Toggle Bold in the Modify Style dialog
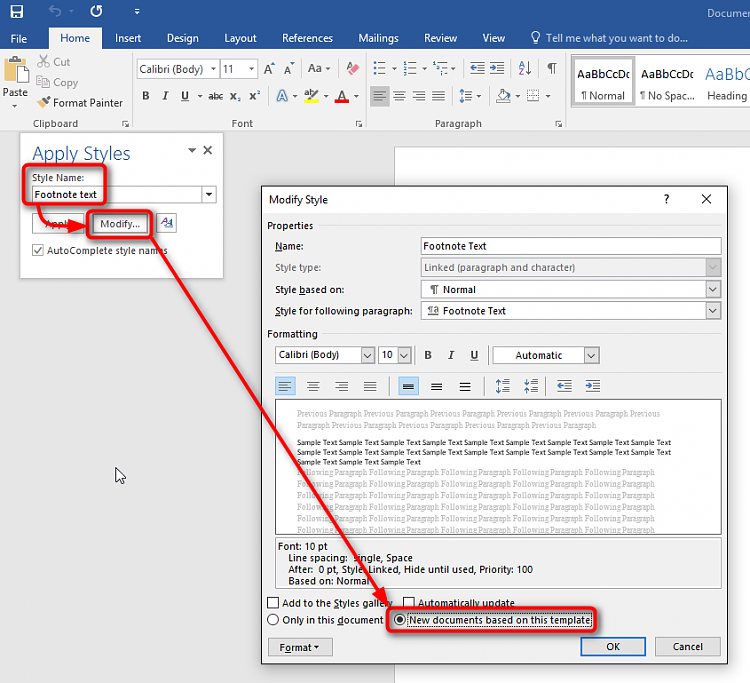The height and width of the screenshot is (683, 750). [x=428, y=355]
